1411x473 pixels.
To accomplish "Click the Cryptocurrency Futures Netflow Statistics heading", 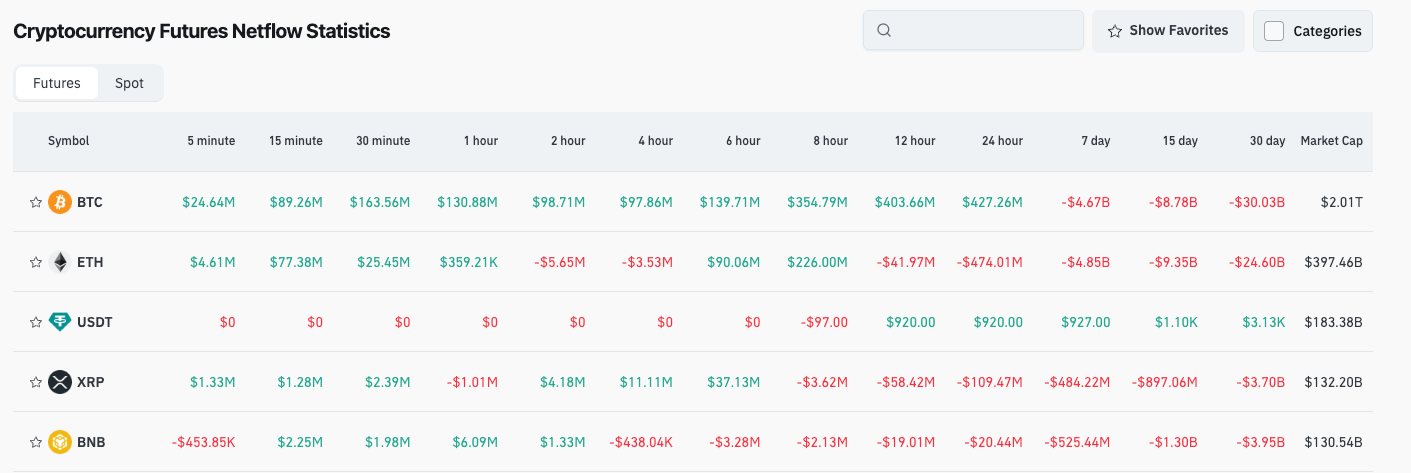I will [x=201, y=31].
